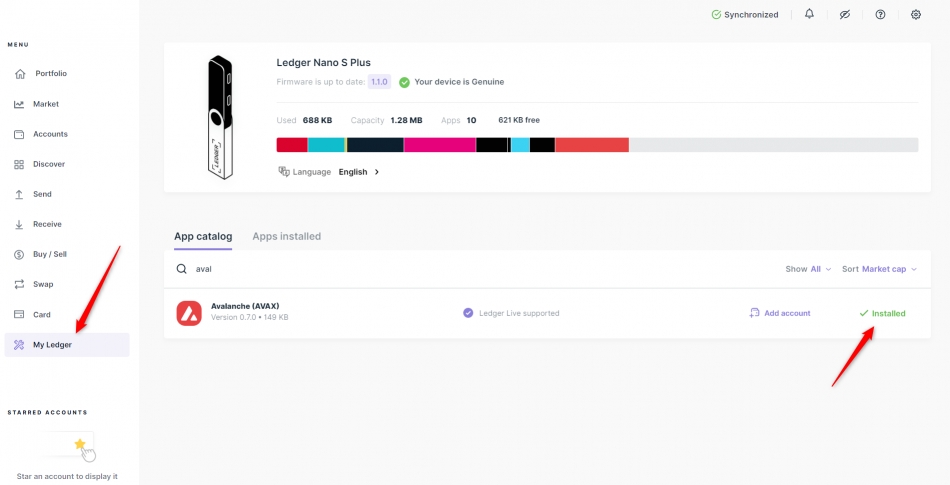
Task: Click the Swap arrows icon
Action: tap(19, 284)
